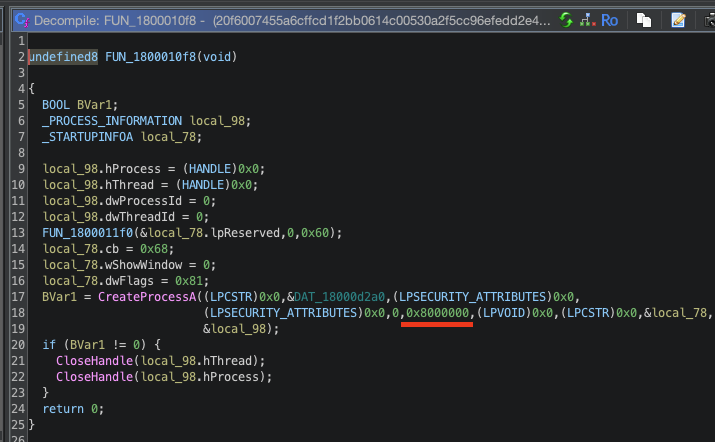
Task: Select the dwProcessId field
Action: point(143,201)
